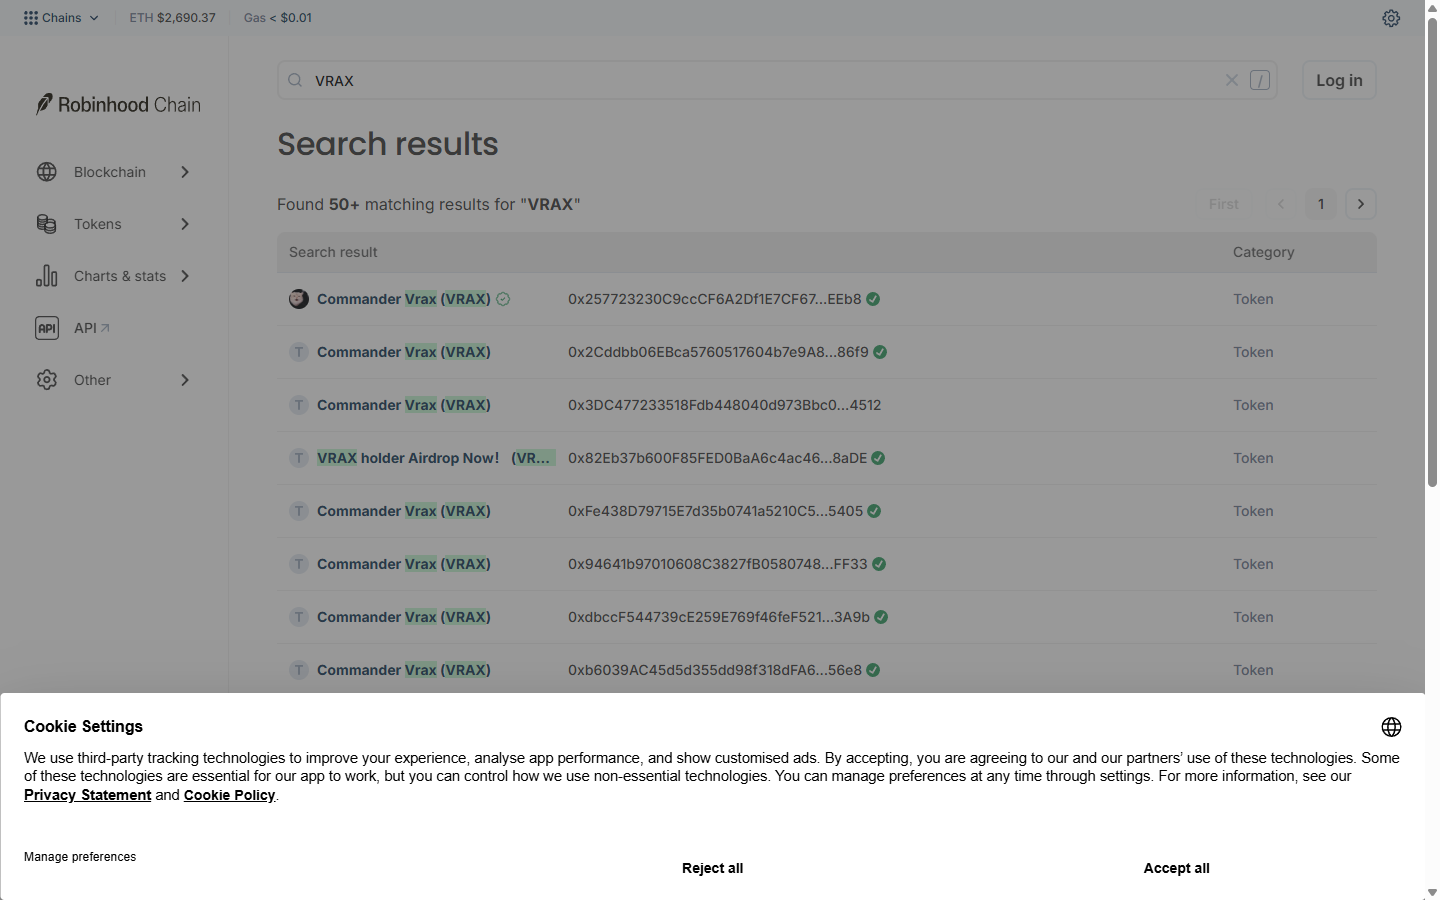Expand the Charts & stats chevron
The width and height of the screenshot is (1440, 900).
click(185, 276)
